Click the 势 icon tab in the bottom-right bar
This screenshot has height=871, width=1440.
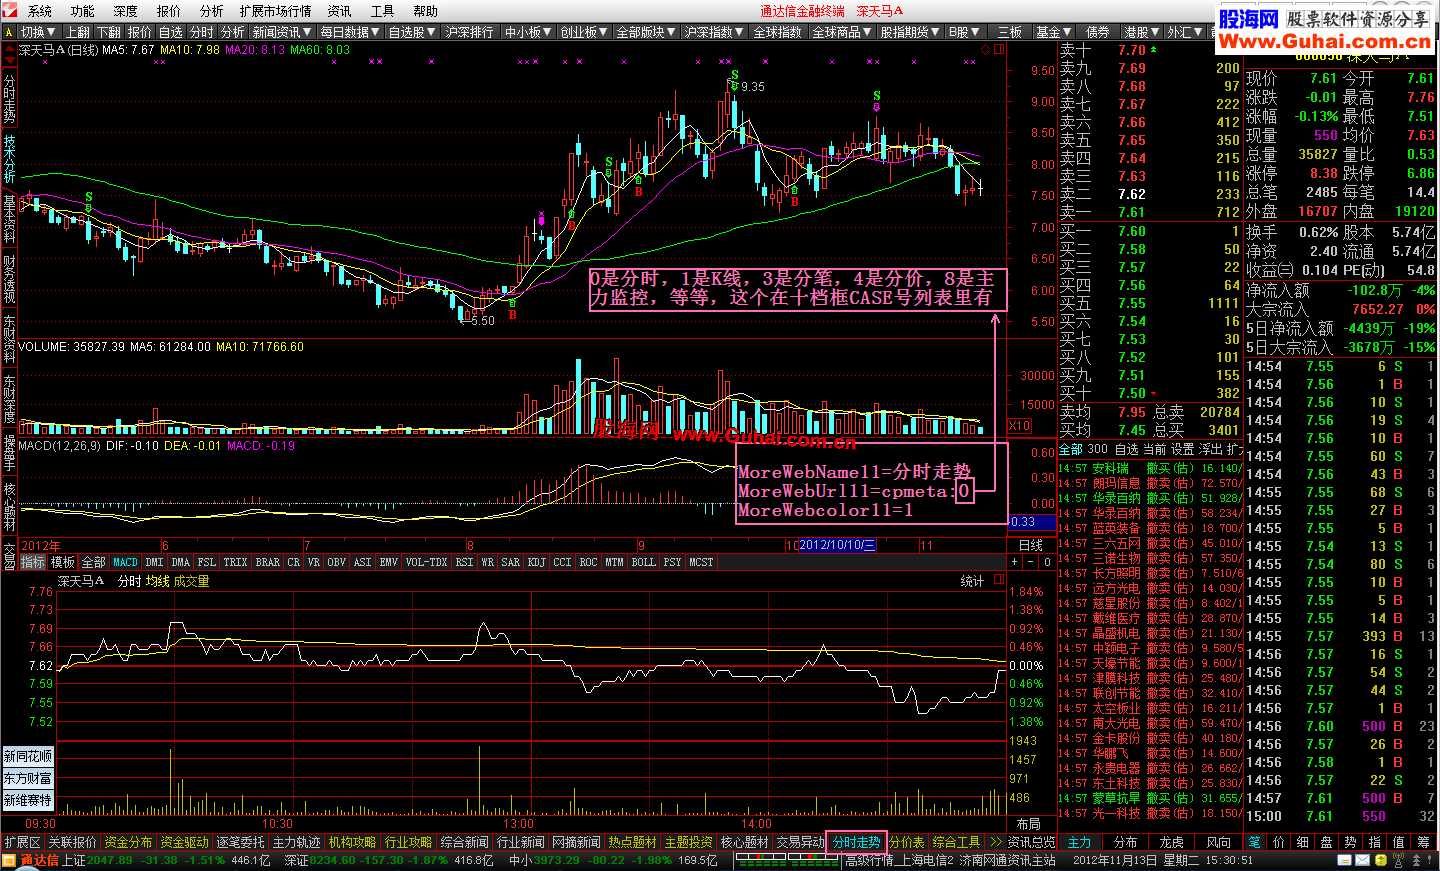1351,842
